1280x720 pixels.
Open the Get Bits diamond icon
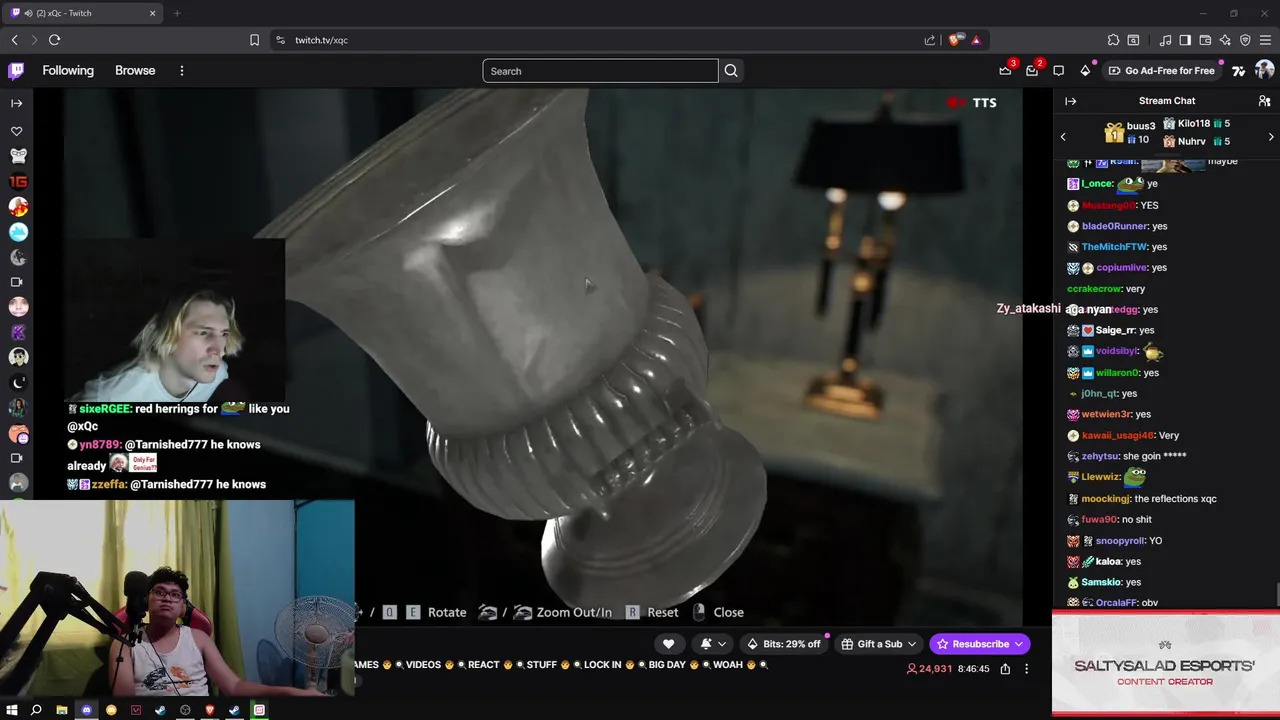(x=1085, y=71)
